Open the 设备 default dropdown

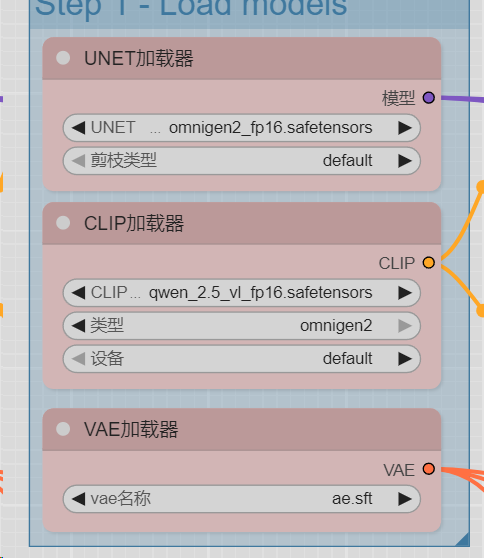point(242,359)
